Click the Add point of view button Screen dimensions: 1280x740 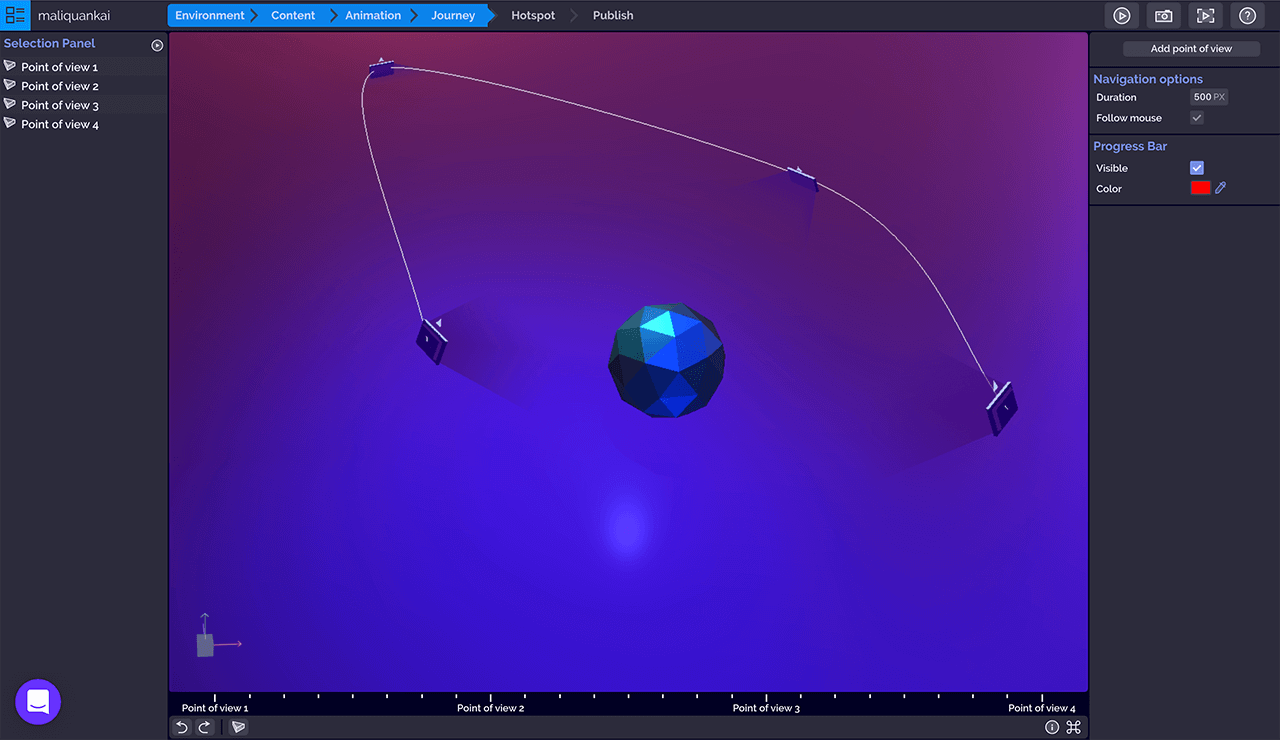tap(1191, 49)
